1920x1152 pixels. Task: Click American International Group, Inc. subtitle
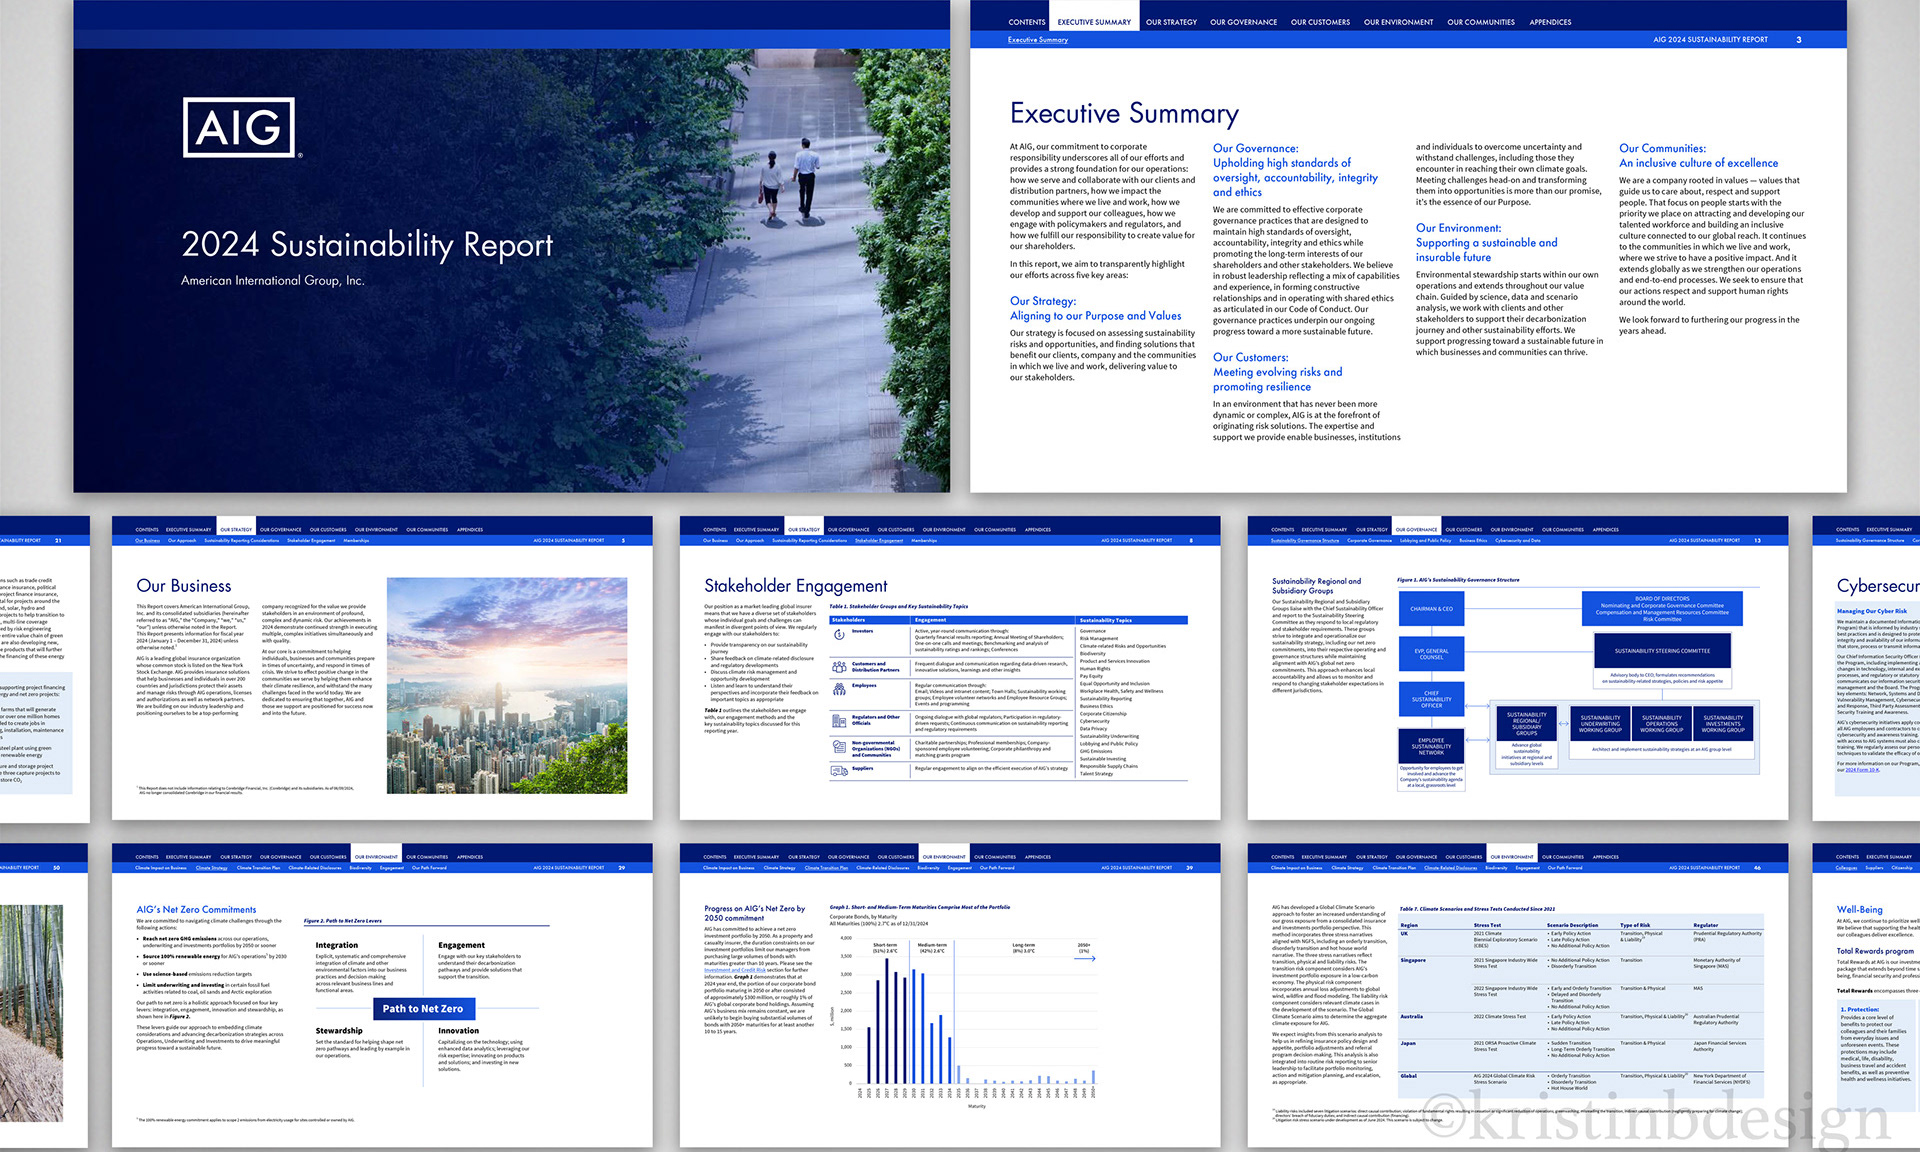click(x=272, y=281)
